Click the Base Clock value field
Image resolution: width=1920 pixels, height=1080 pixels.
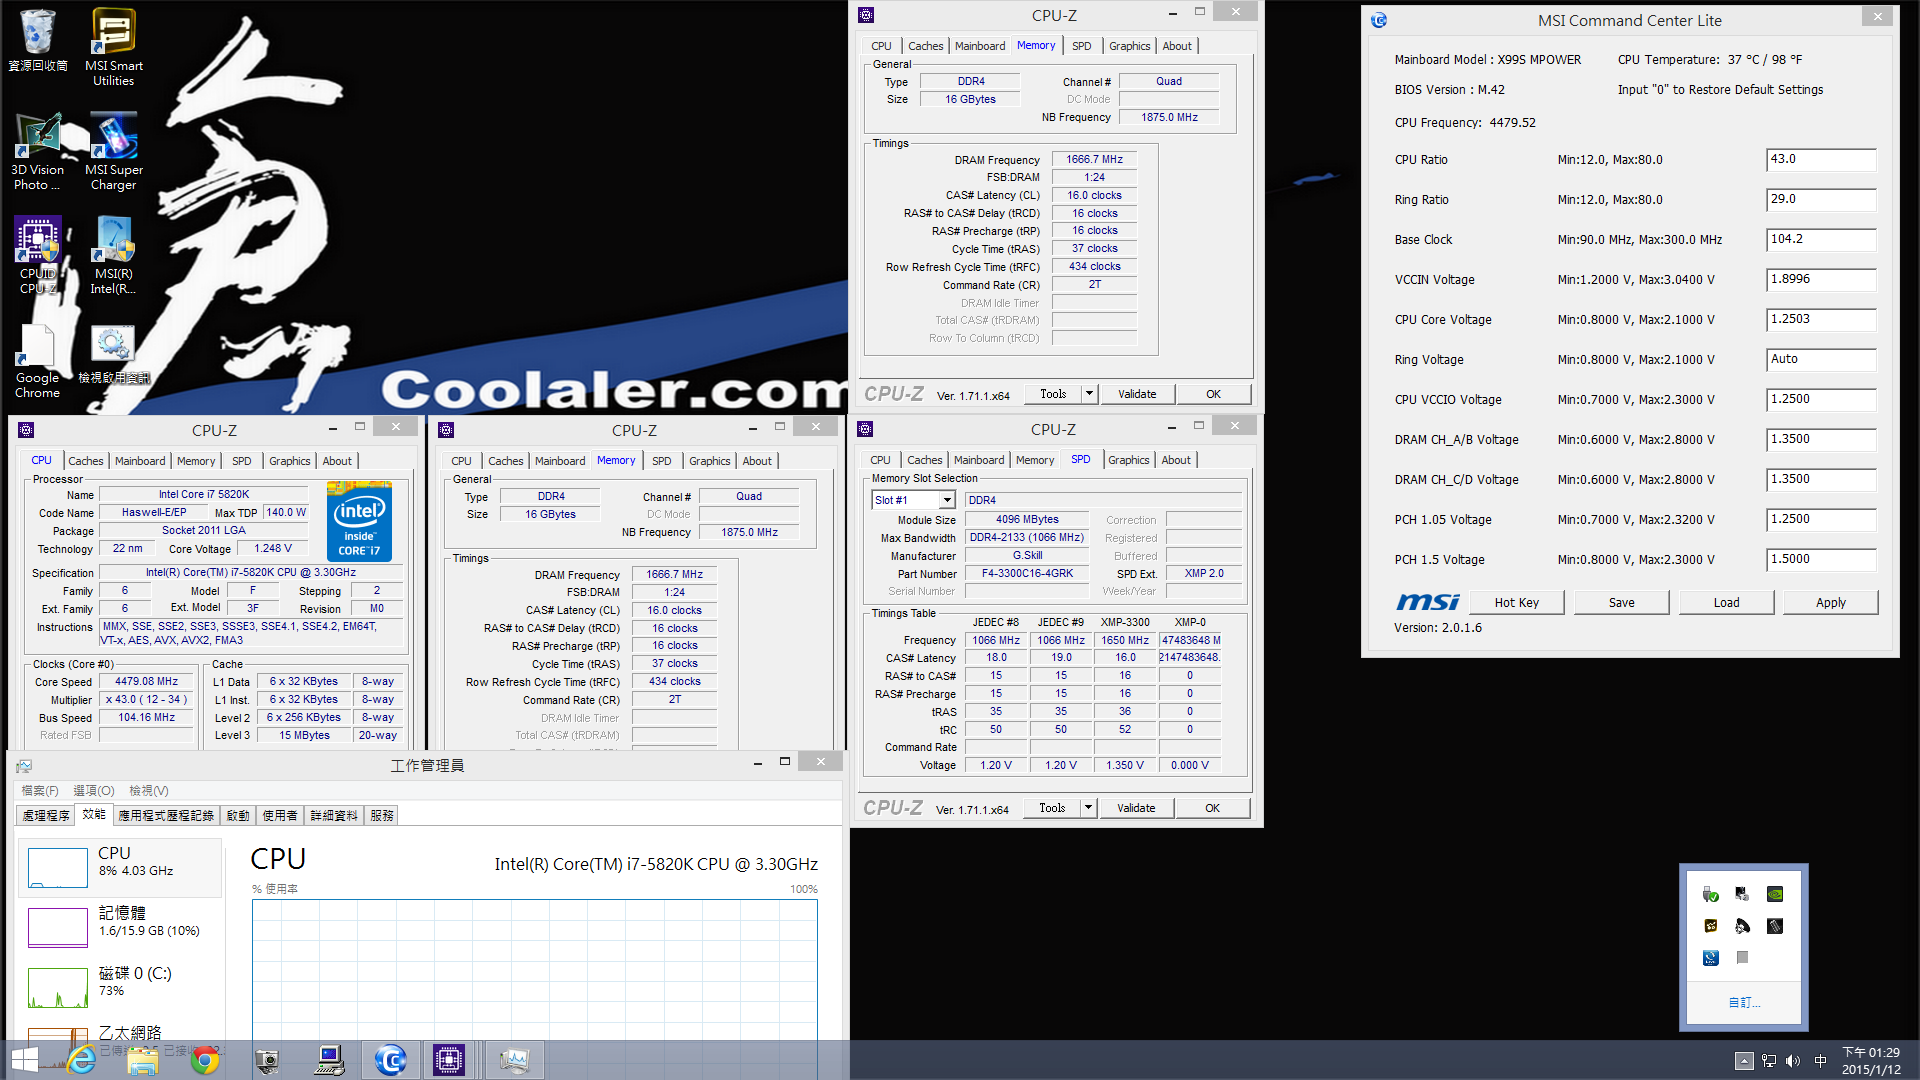pyautogui.click(x=1820, y=240)
